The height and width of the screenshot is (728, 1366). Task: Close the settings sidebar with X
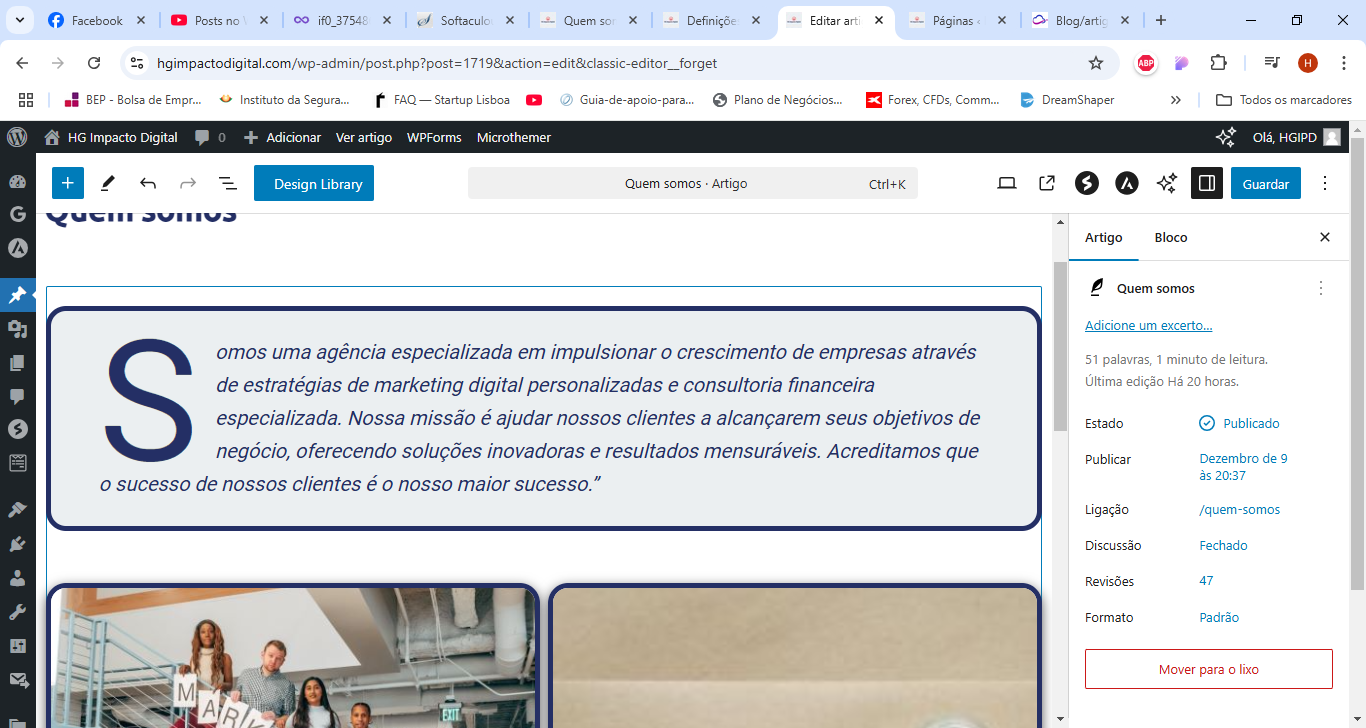click(x=1325, y=237)
